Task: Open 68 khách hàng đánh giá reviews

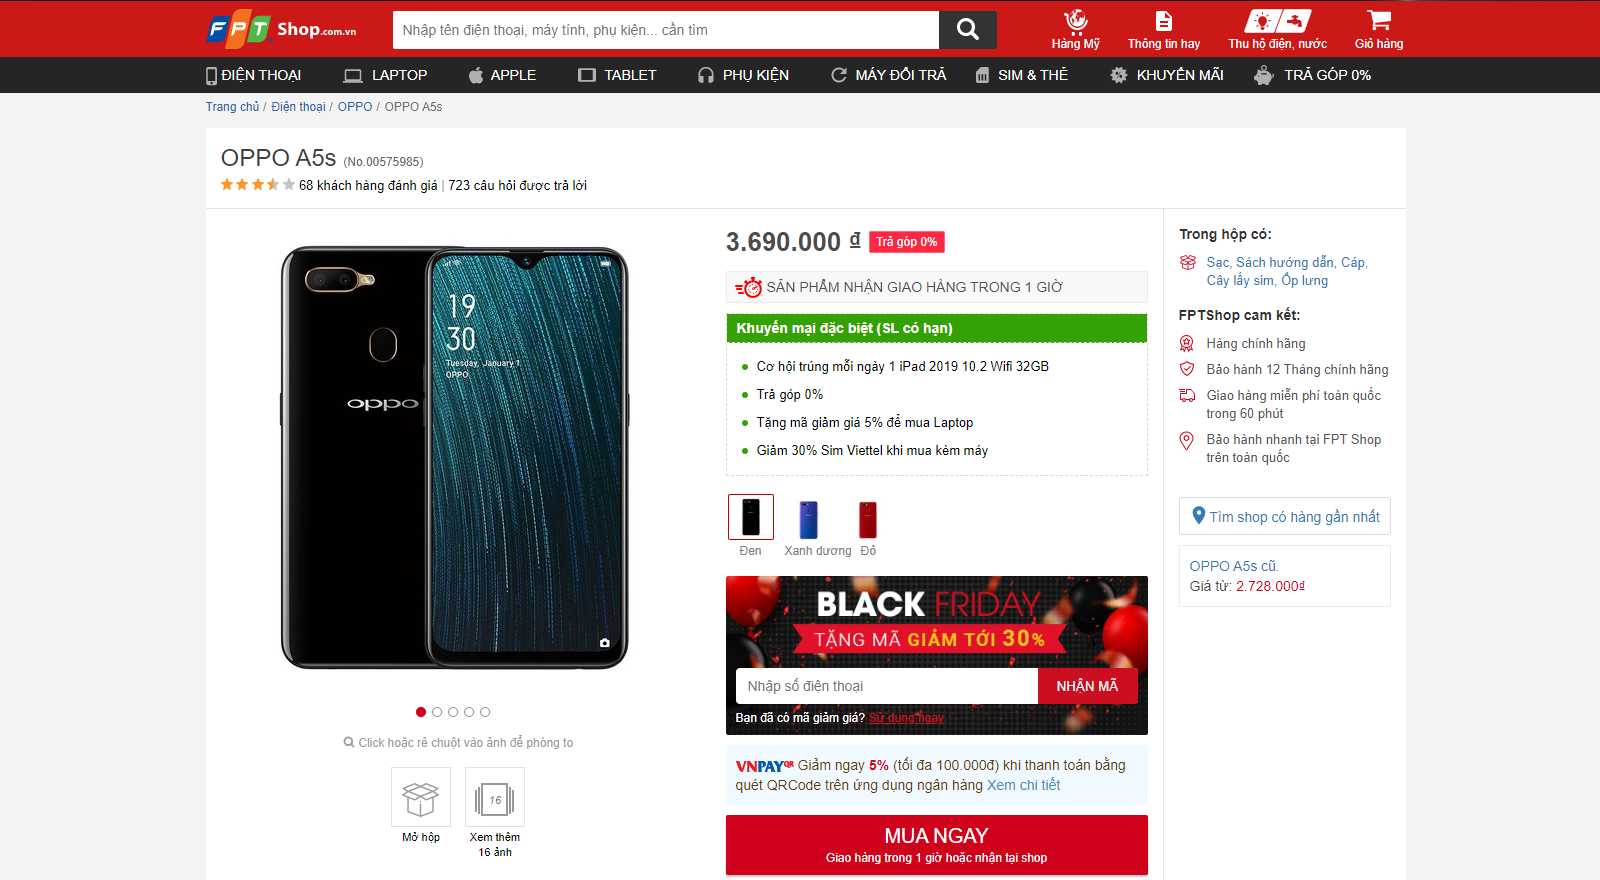Action: [x=368, y=185]
